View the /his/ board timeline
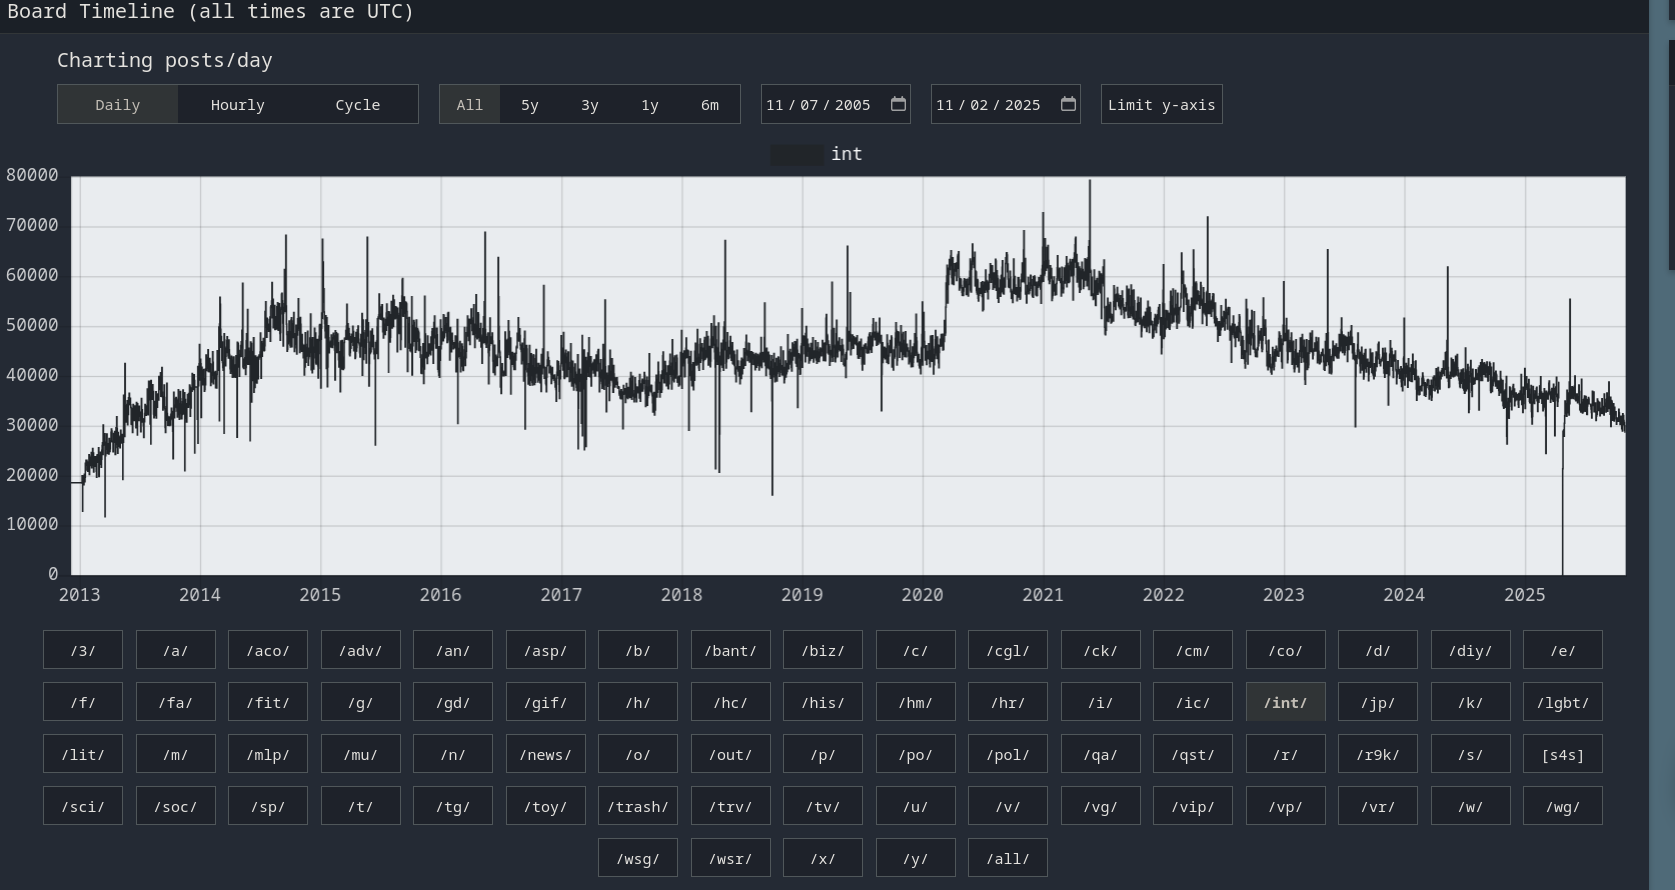 pyautogui.click(x=823, y=702)
